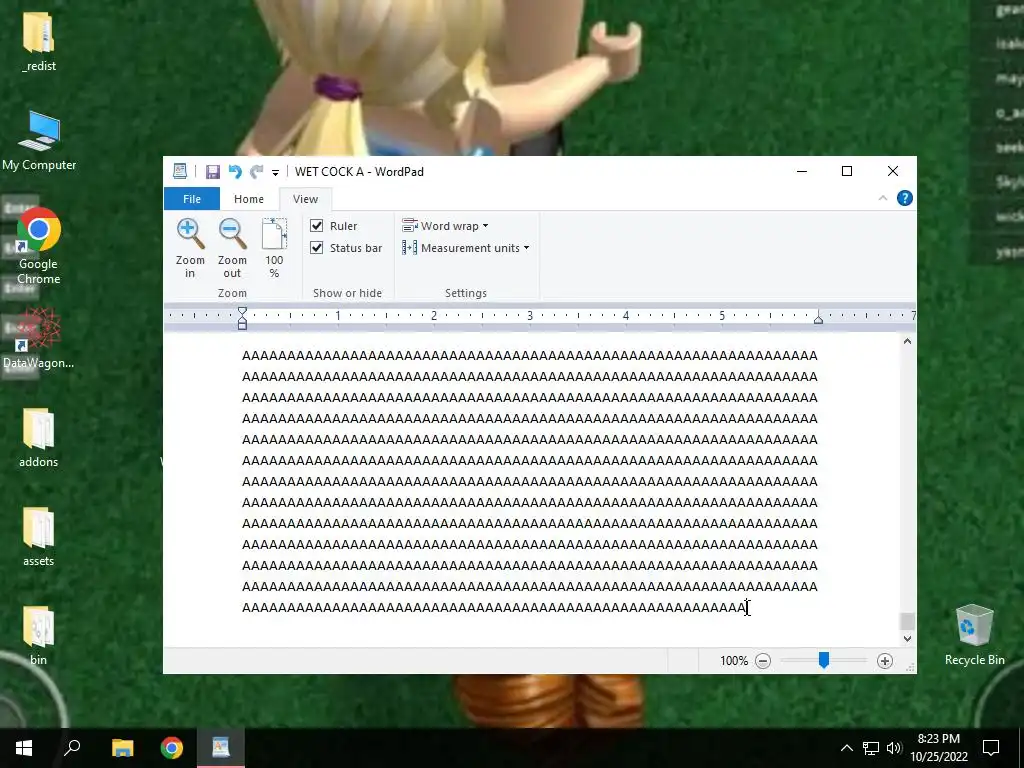Collapse the ribbon with chevron arrow
The height and width of the screenshot is (768, 1024).
(x=883, y=198)
